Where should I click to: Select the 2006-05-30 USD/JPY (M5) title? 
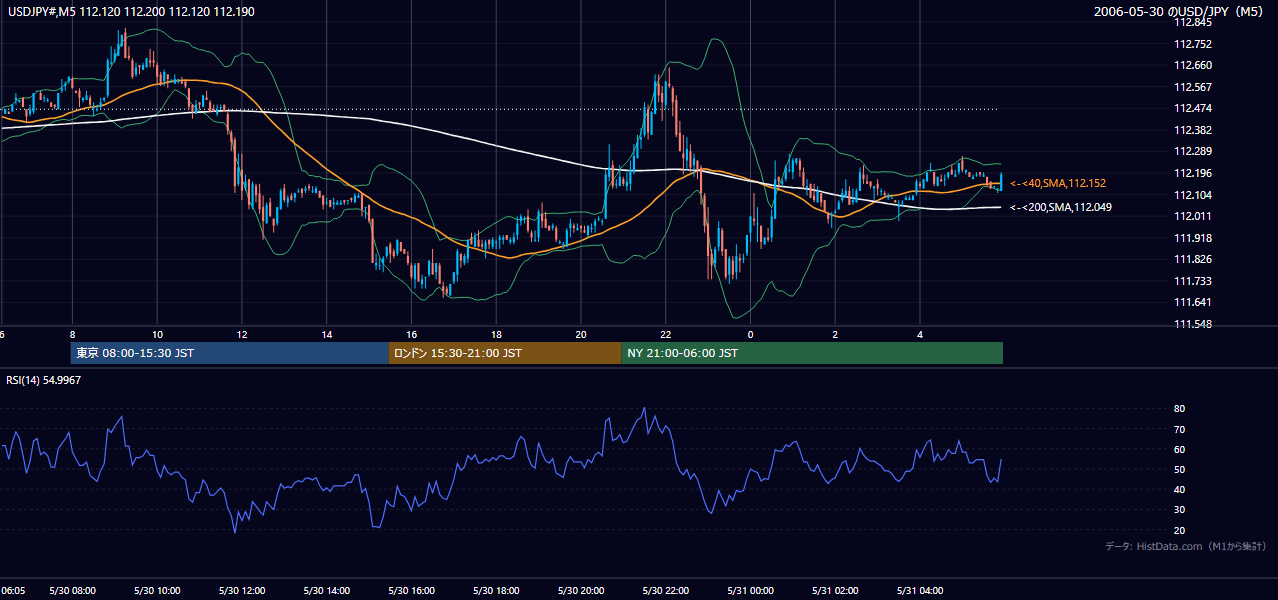1180,12
